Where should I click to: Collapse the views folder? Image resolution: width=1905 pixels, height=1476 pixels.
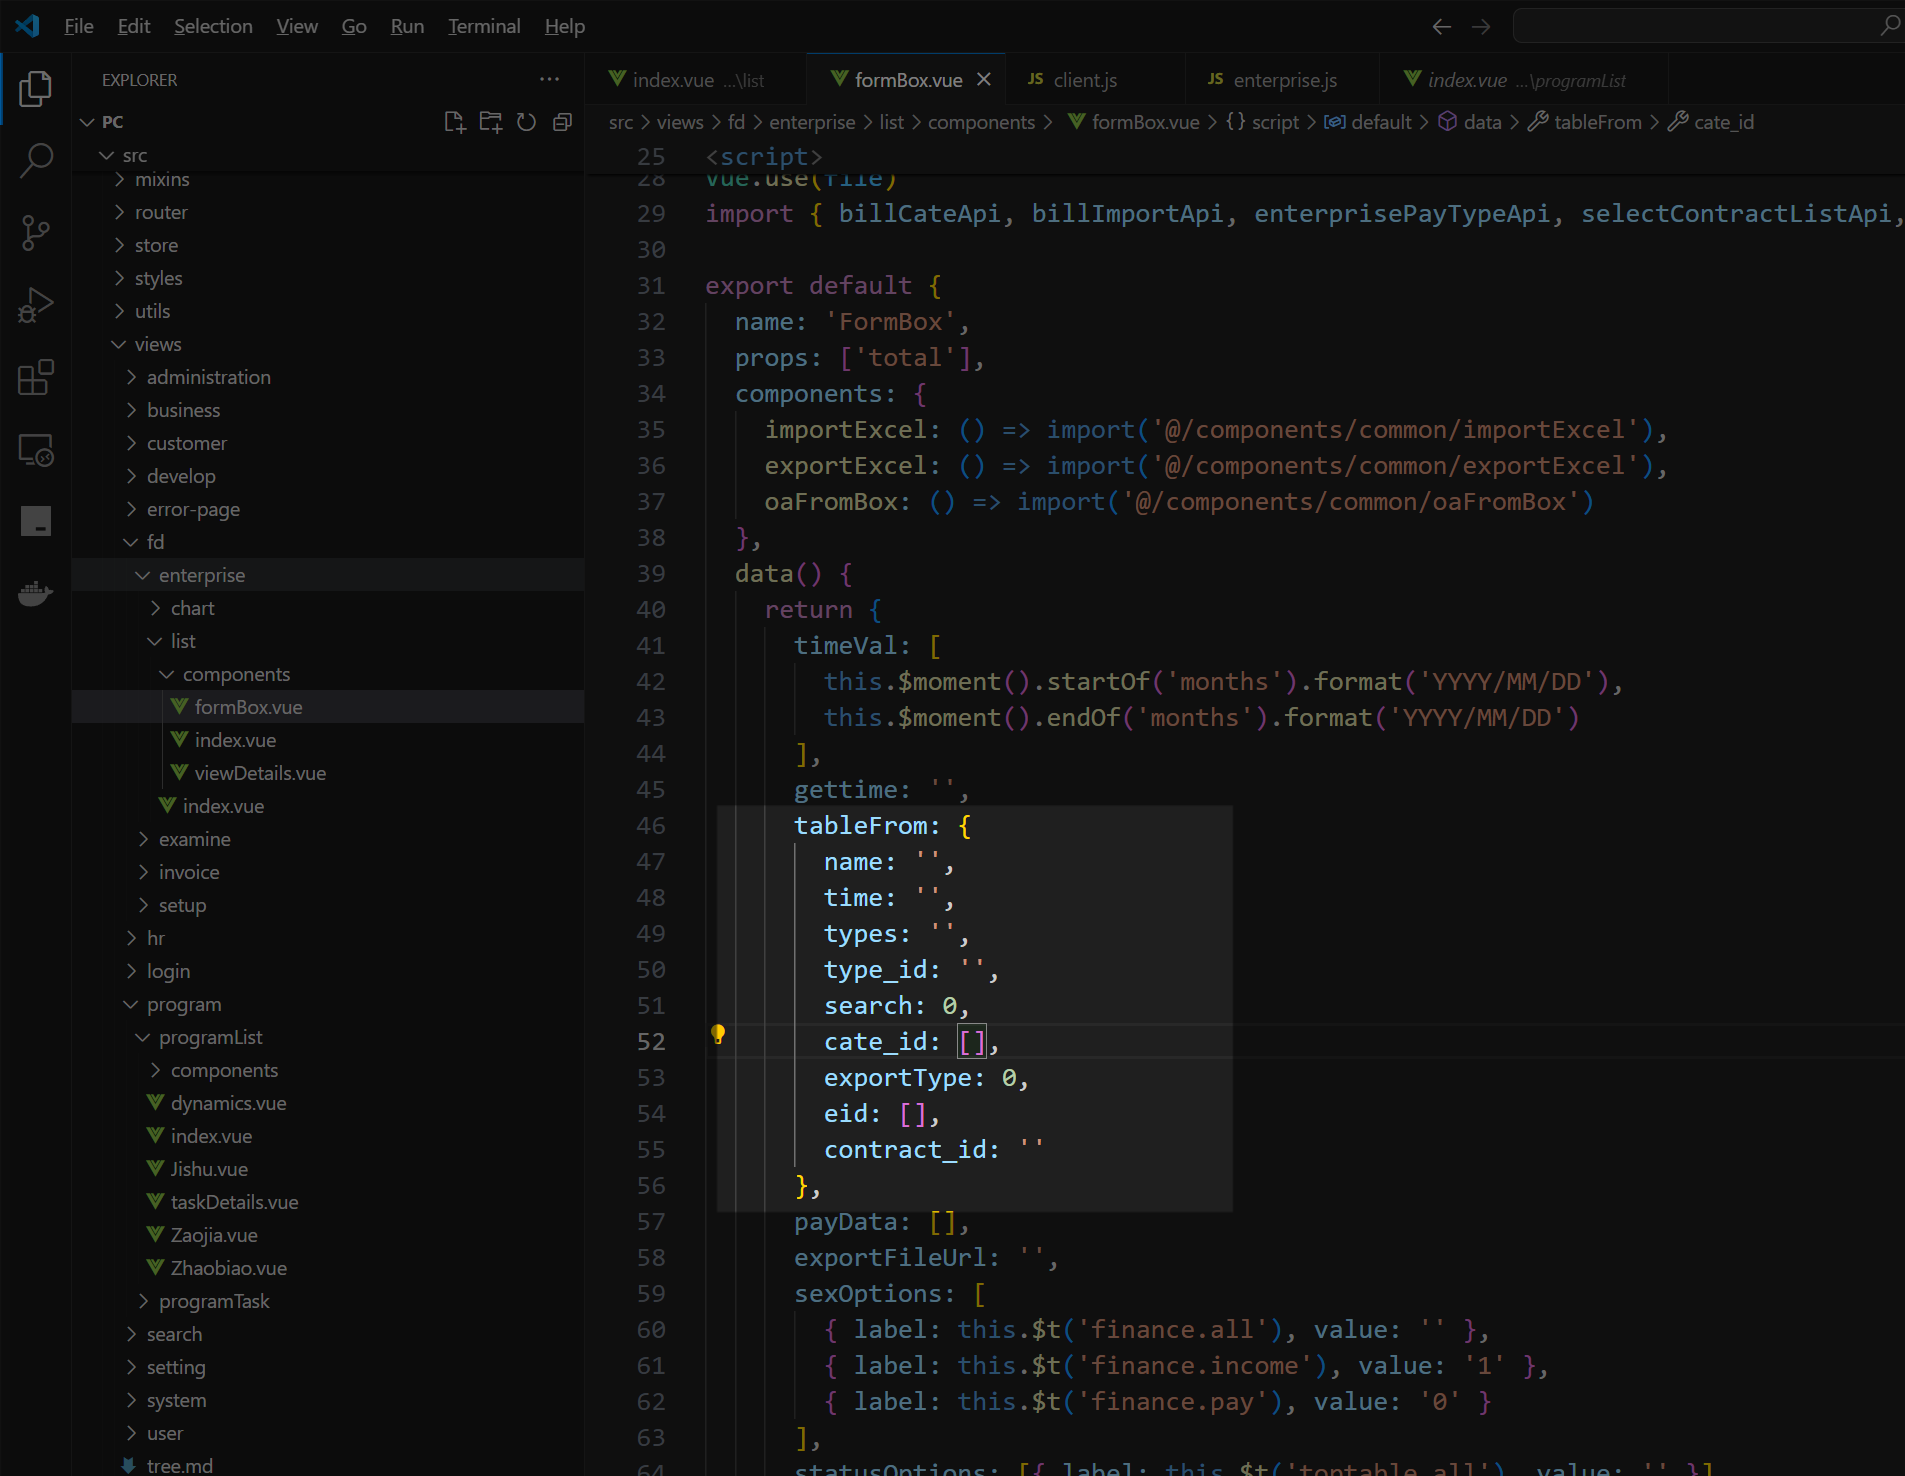click(119, 344)
